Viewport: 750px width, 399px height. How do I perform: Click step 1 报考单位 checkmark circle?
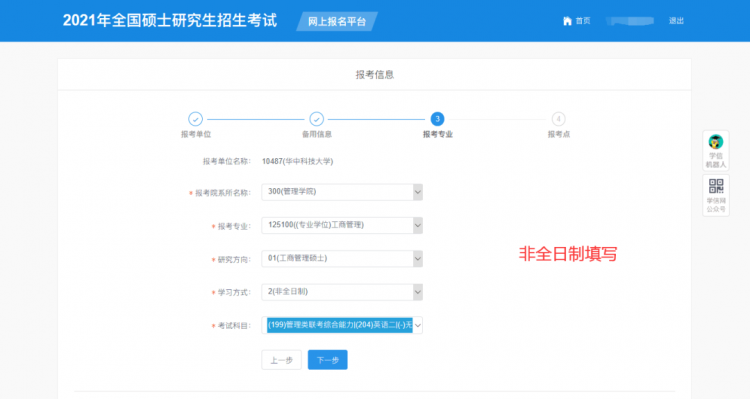pos(195,119)
